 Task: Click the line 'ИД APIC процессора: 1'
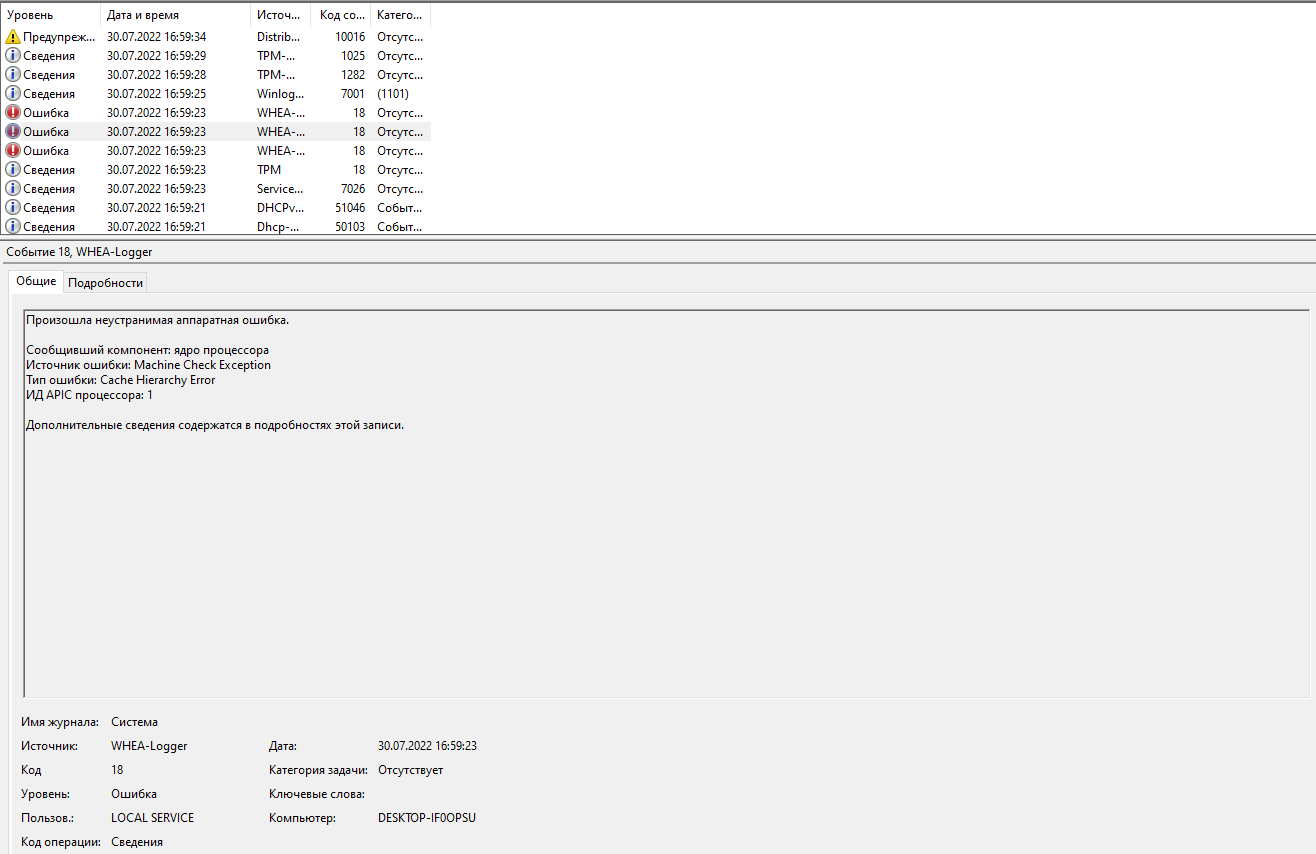(89, 395)
